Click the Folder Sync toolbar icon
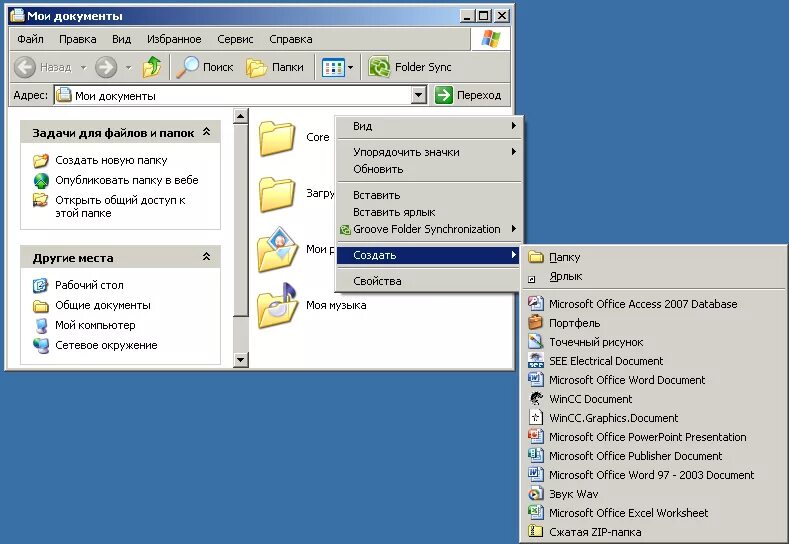 (379, 67)
